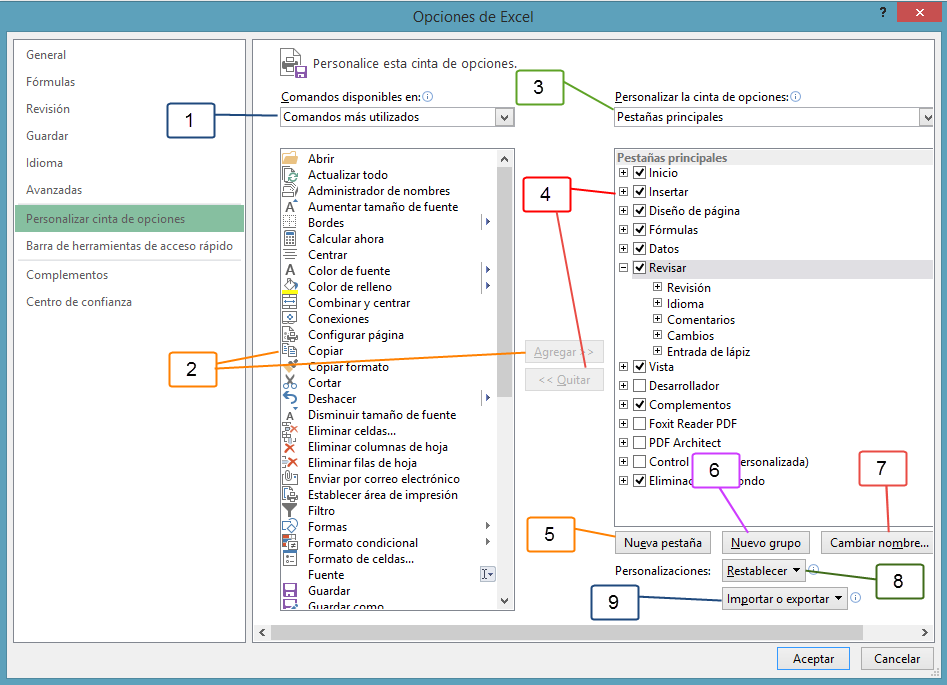Click the Filtro funnel icon
This screenshot has width=947, height=685.
click(290, 510)
